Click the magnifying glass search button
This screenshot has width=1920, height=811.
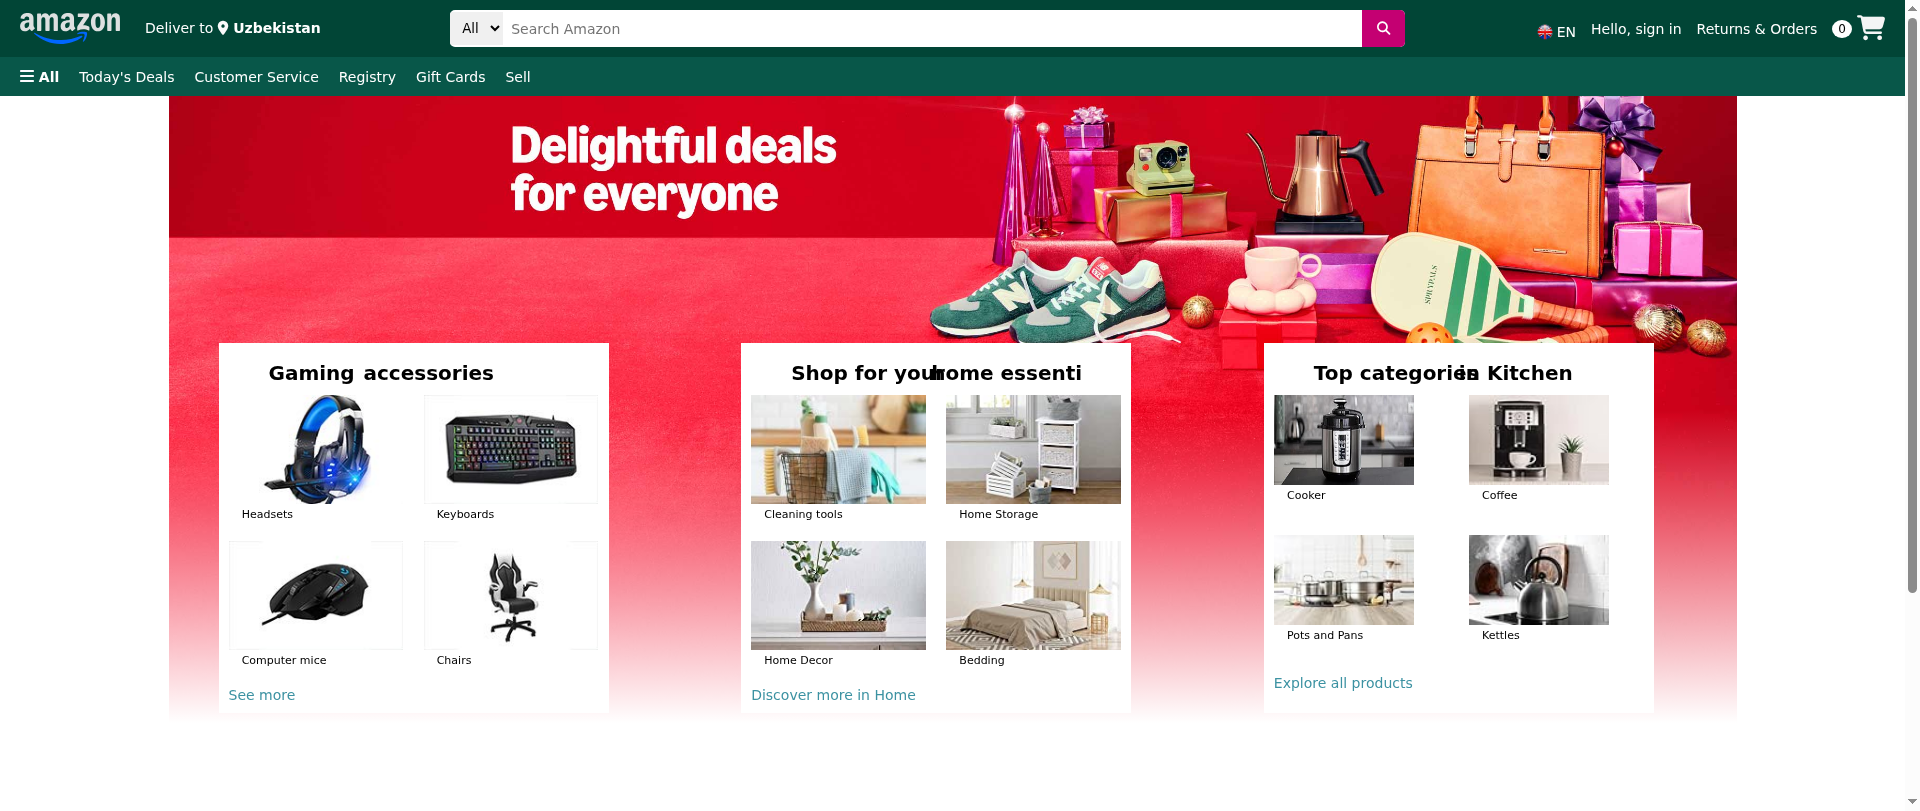(1383, 29)
